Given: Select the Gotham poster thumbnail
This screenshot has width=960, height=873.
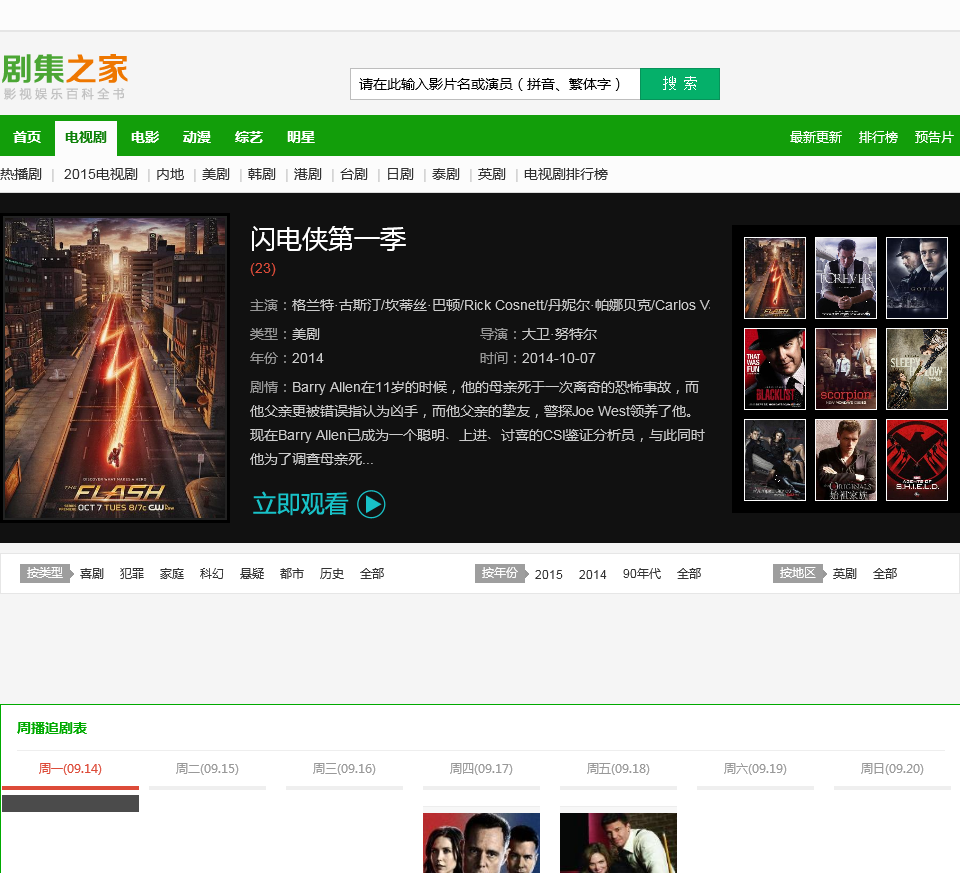Looking at the screenshot, I should point(917,278).
